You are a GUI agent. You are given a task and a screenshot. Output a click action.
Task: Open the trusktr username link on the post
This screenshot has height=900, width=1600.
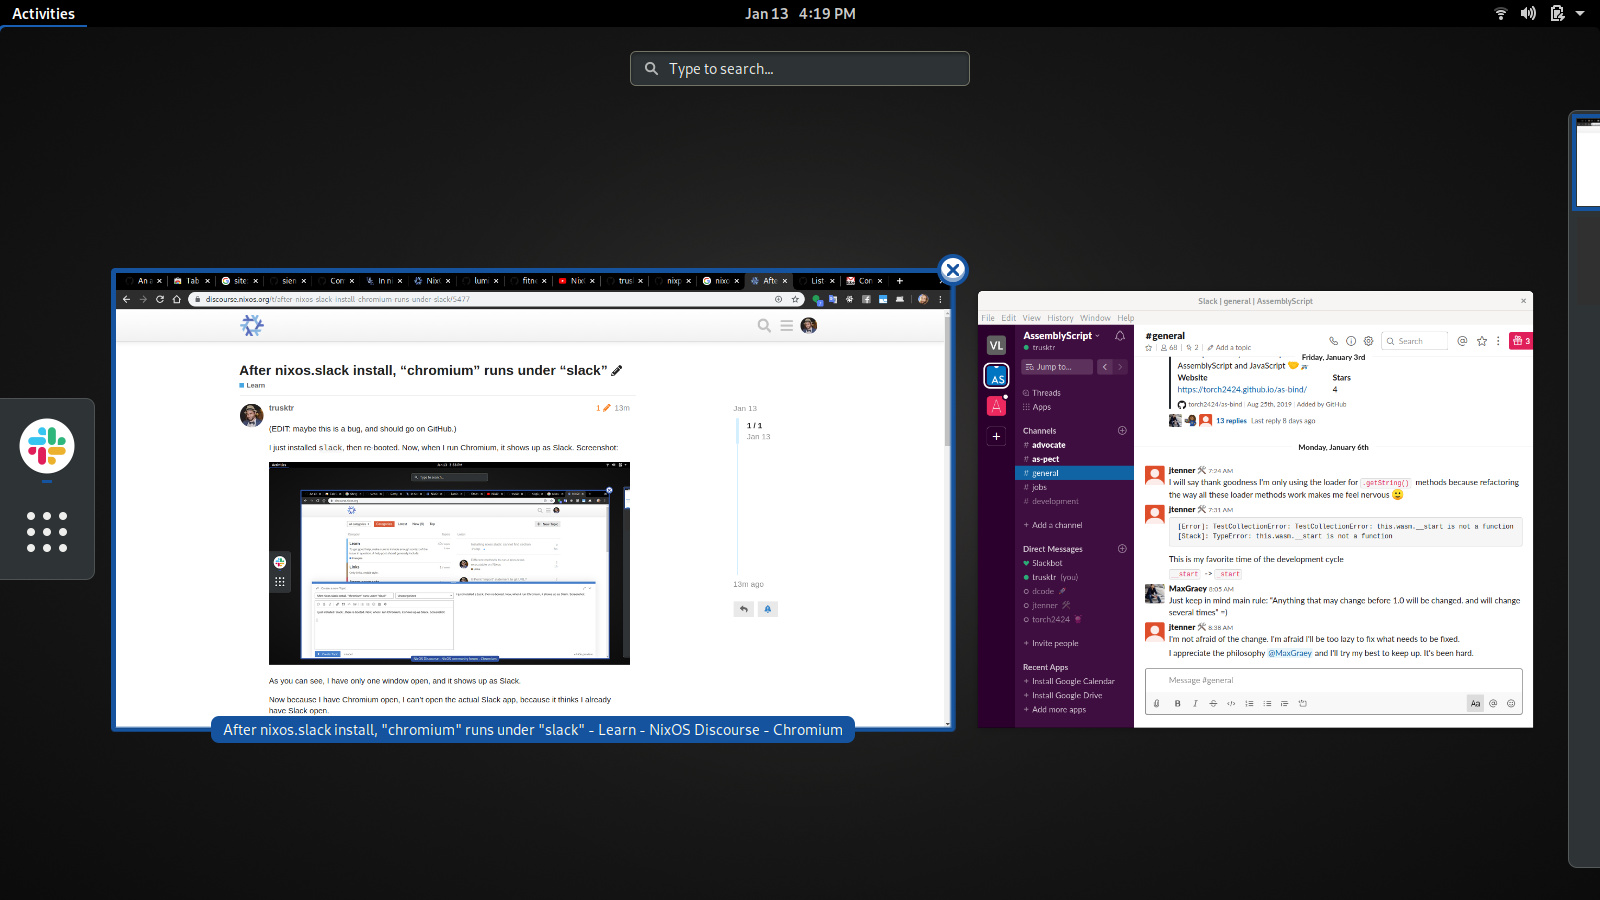pyautogui.click(x=281, y=408)
